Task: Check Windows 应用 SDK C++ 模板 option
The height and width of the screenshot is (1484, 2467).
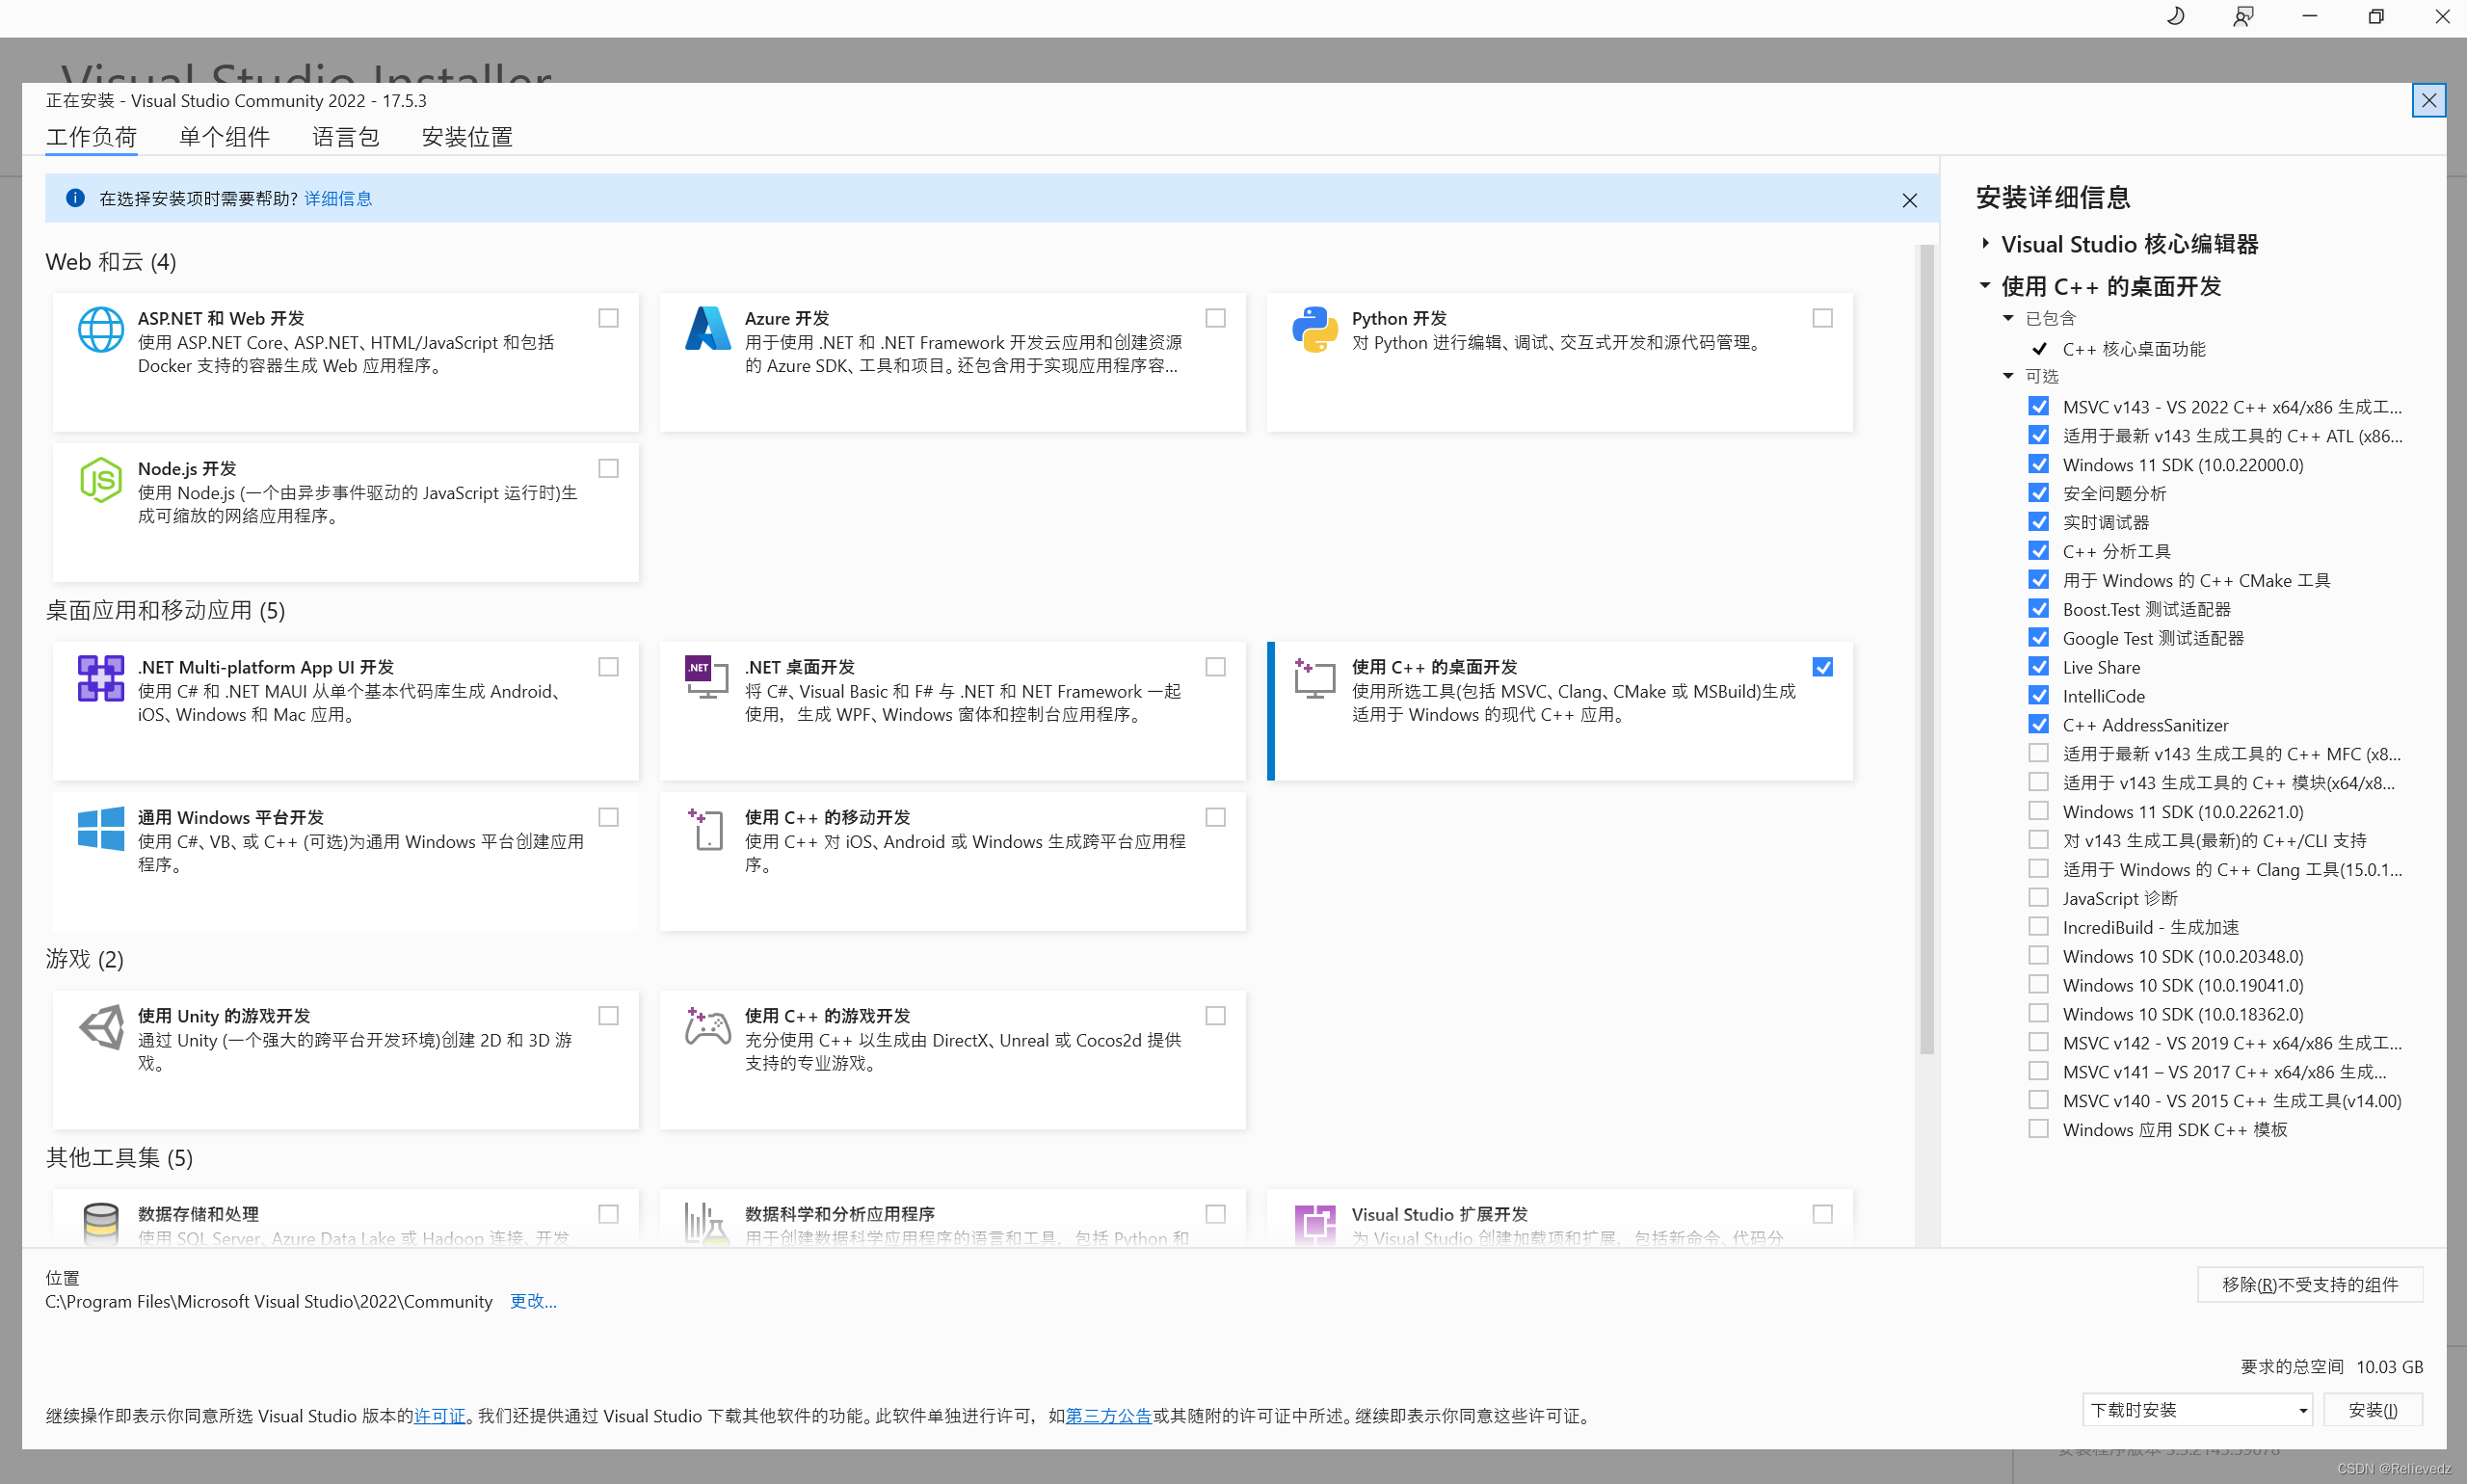Action: [2038, 1129]
